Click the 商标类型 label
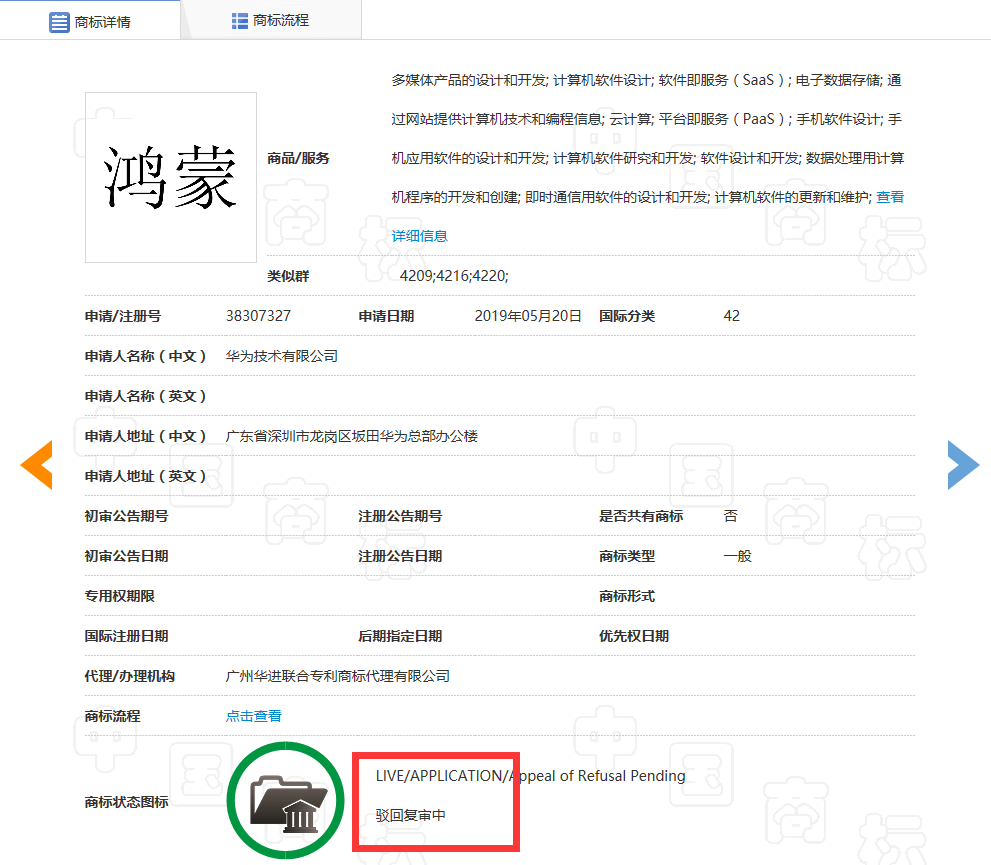991x865 pixels. (627, 556)
